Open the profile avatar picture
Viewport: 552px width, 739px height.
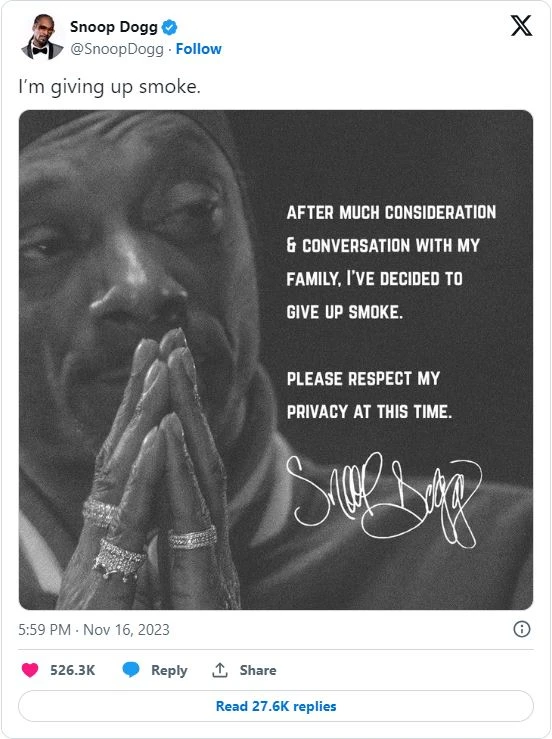tap(42, 37)
